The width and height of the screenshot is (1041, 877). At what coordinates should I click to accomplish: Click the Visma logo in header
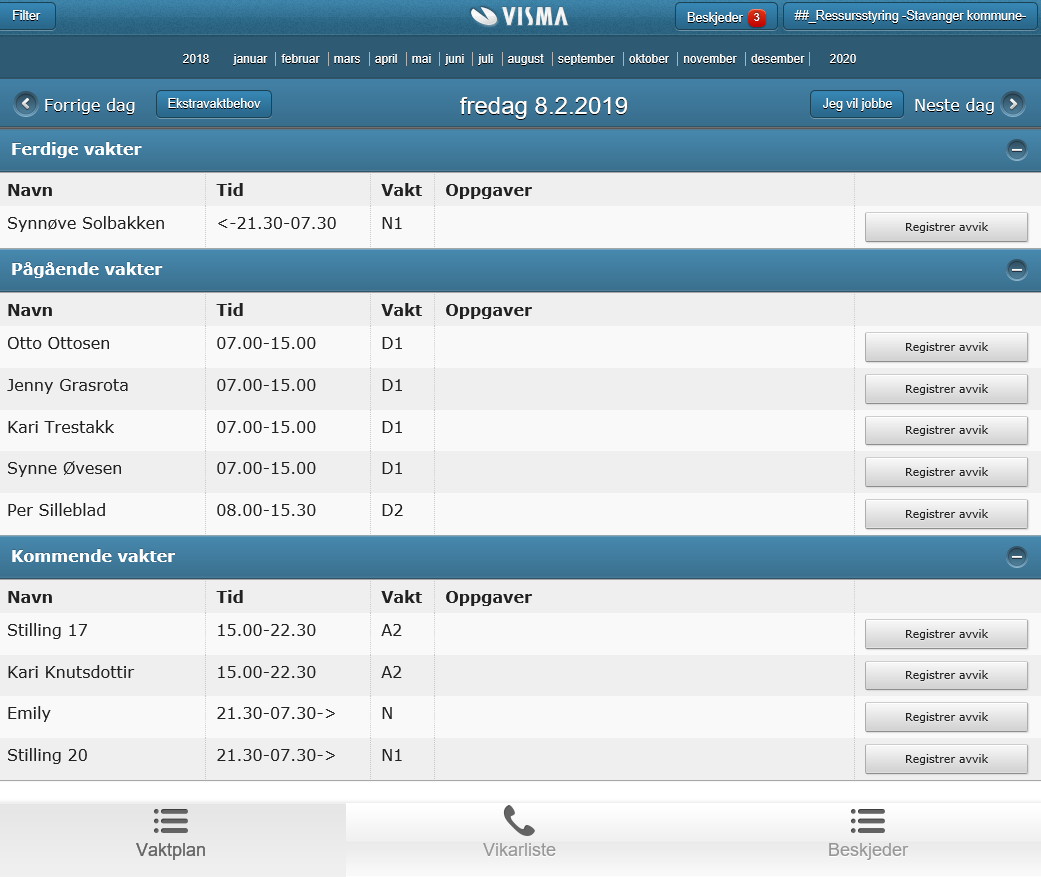pos(519,16)
